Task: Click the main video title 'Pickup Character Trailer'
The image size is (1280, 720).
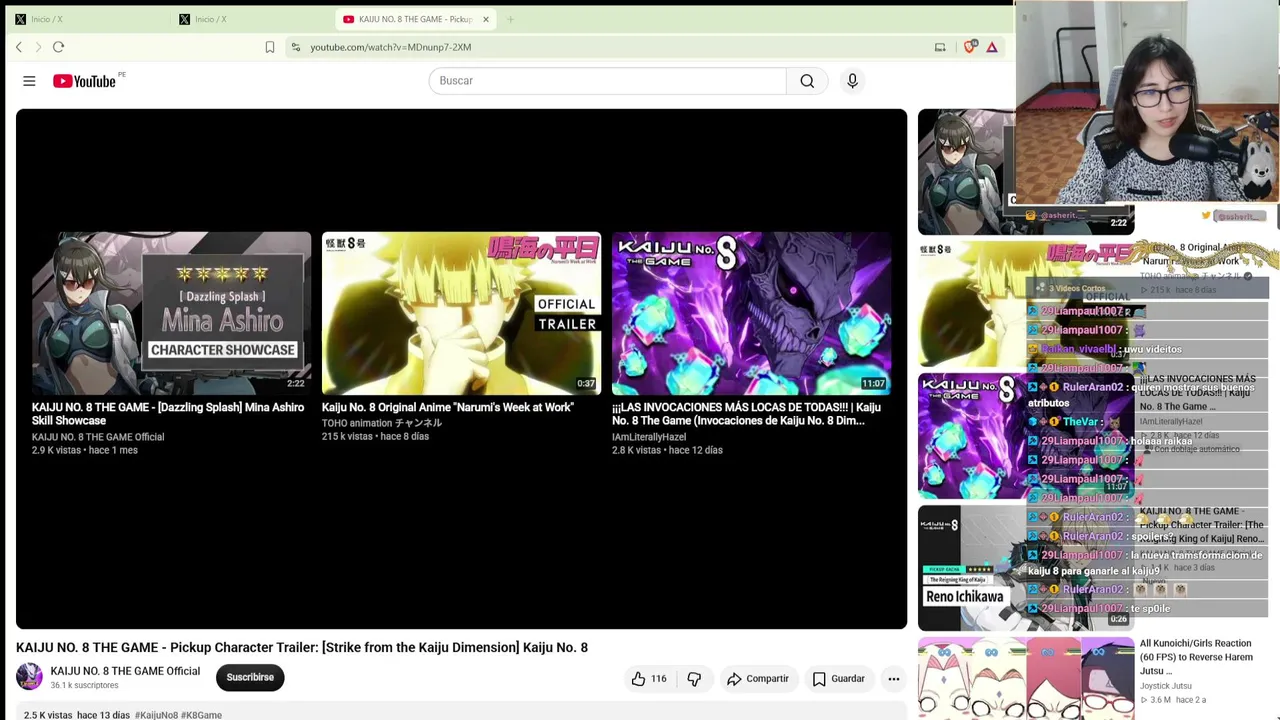Action: [302, 648]
